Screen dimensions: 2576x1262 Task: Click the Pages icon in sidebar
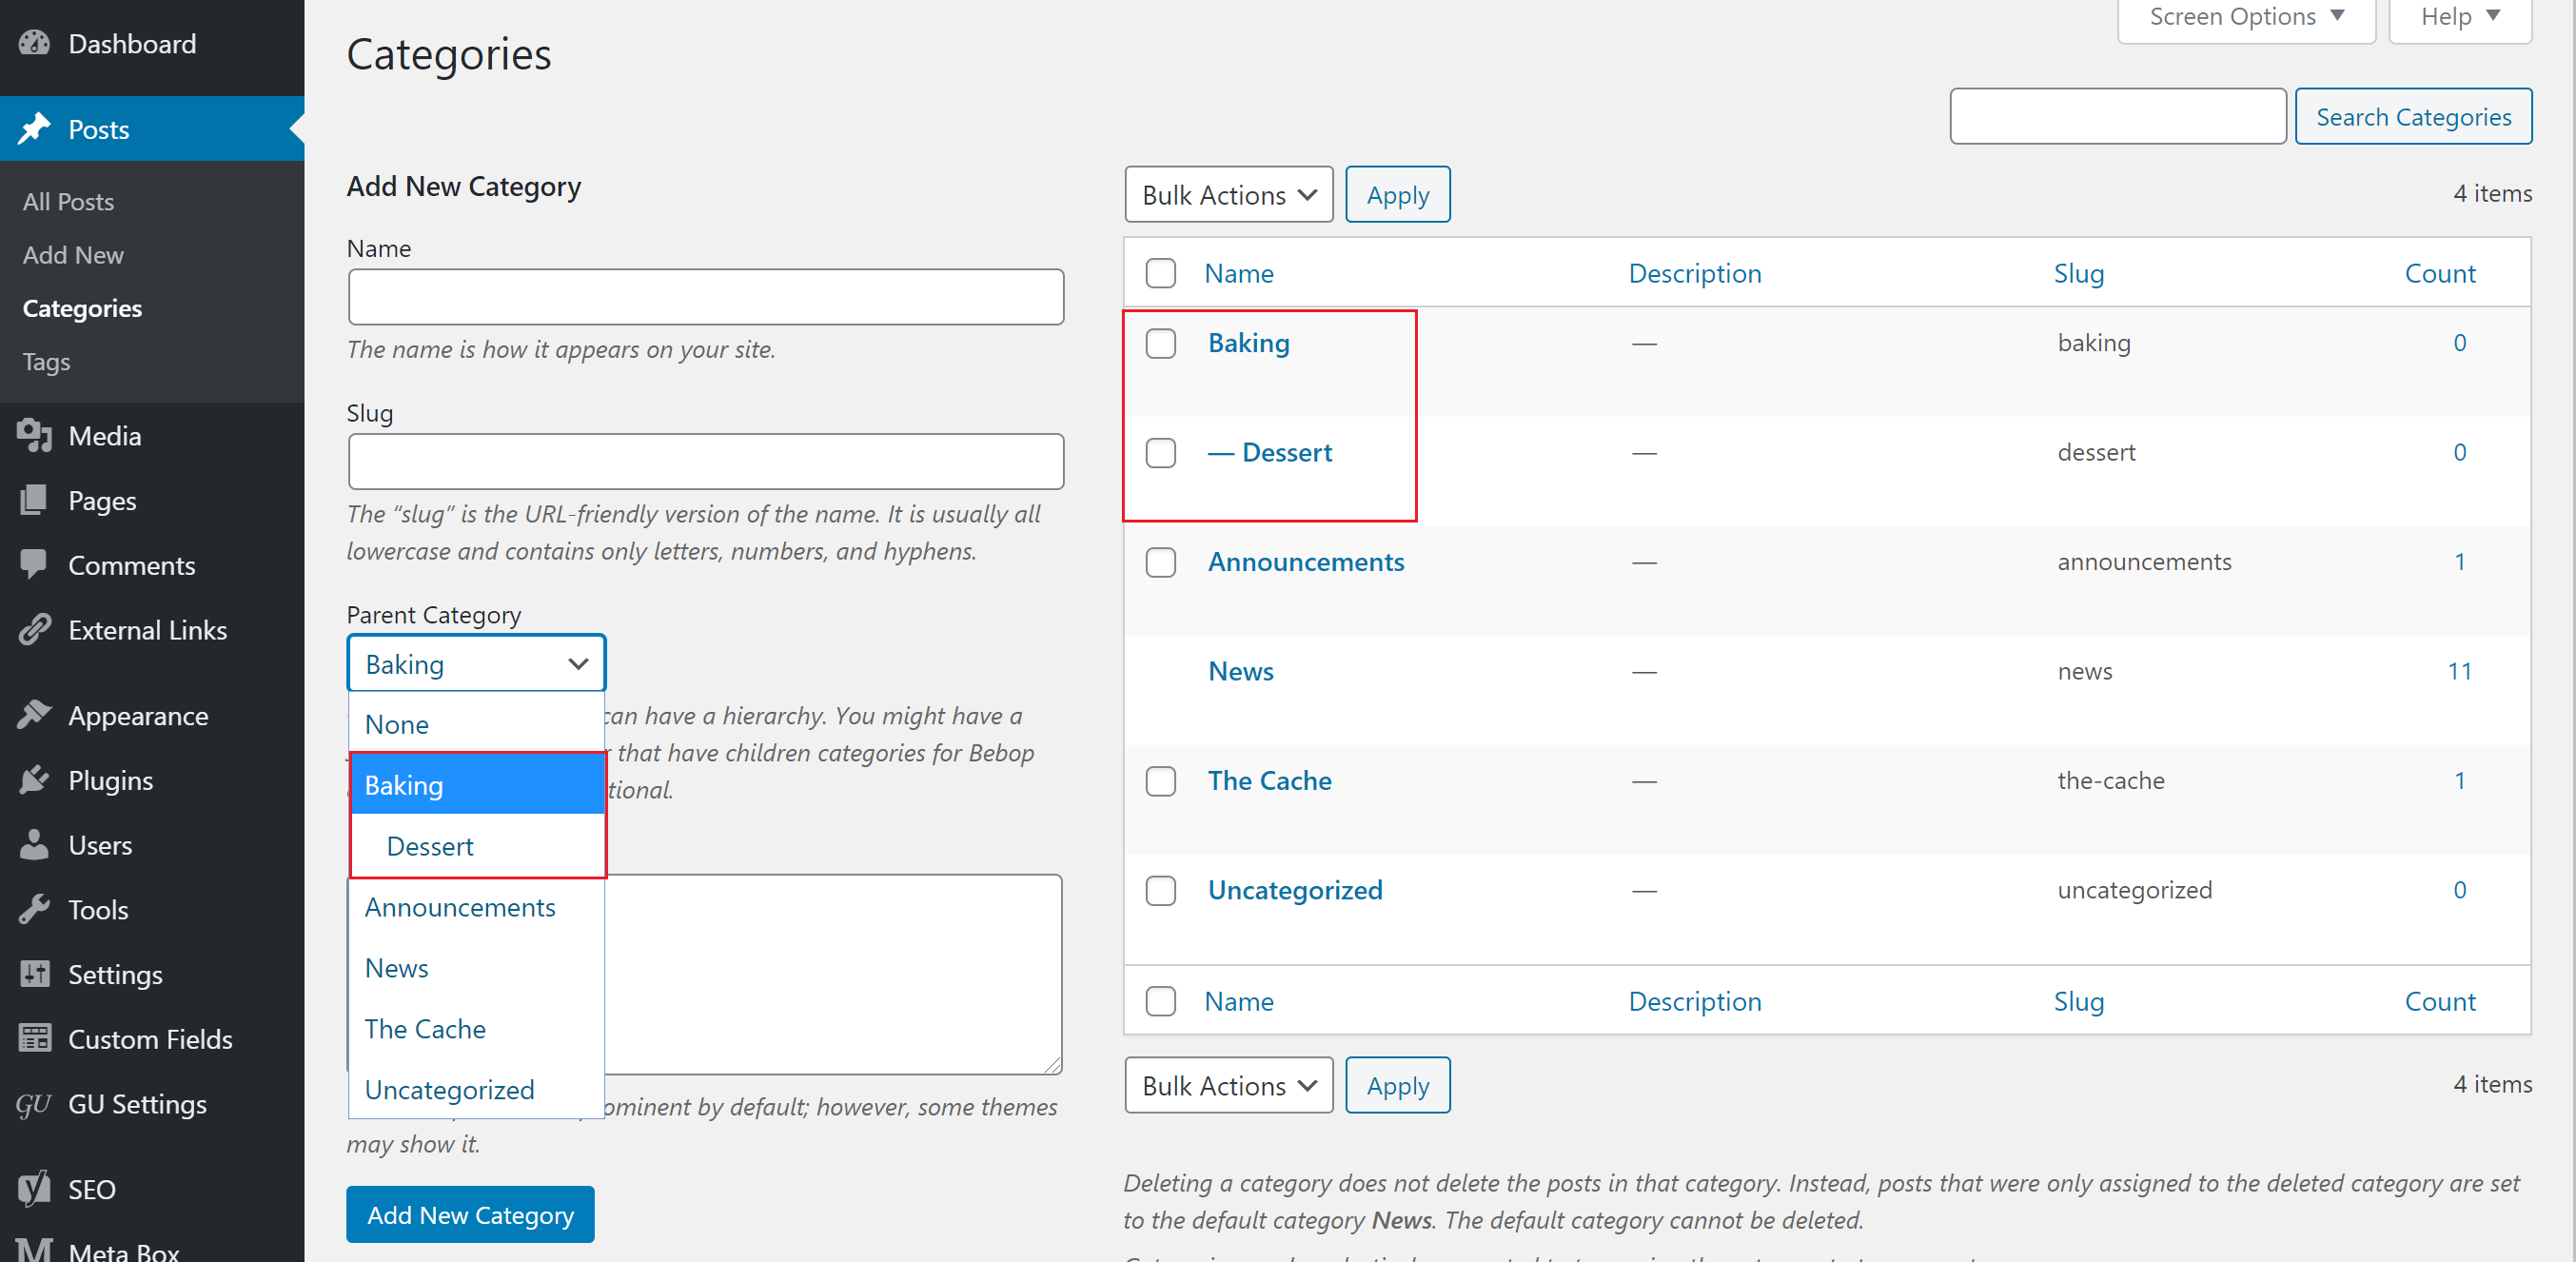click(x=34, y=500)
